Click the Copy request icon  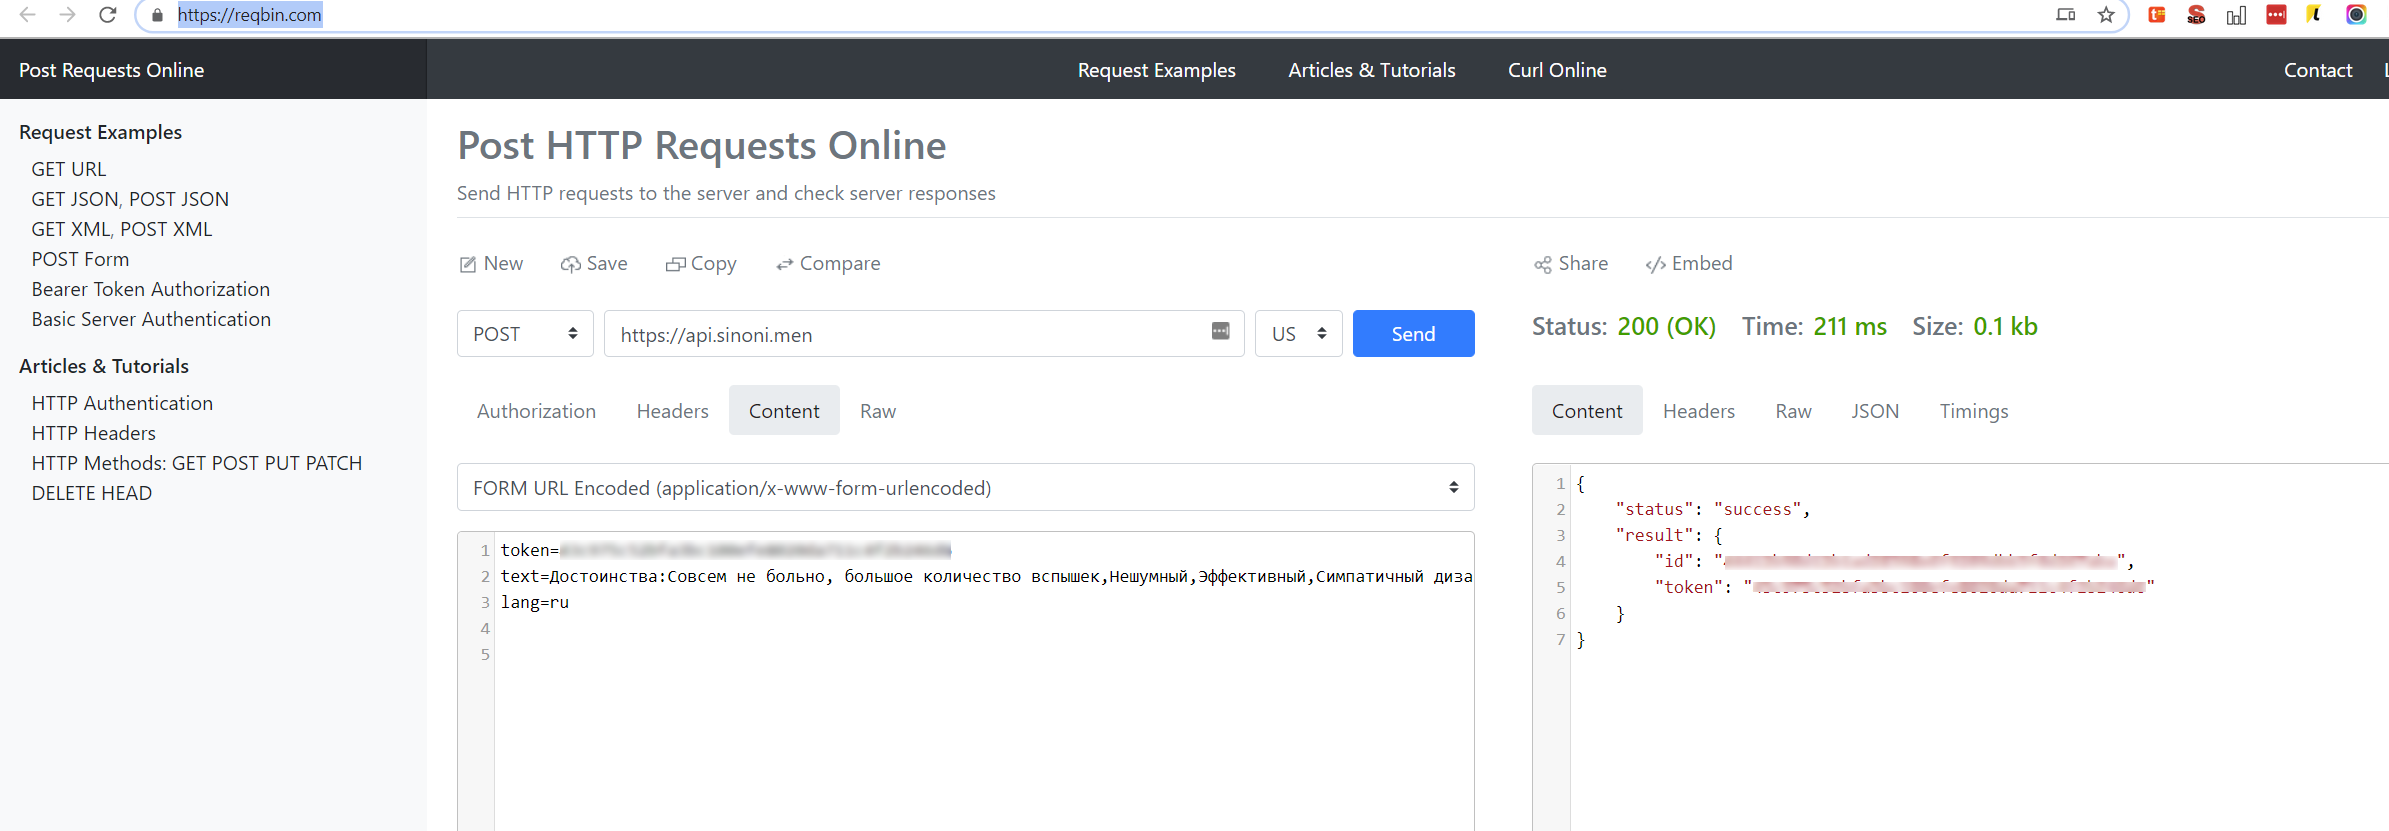(x=675, y=264)
